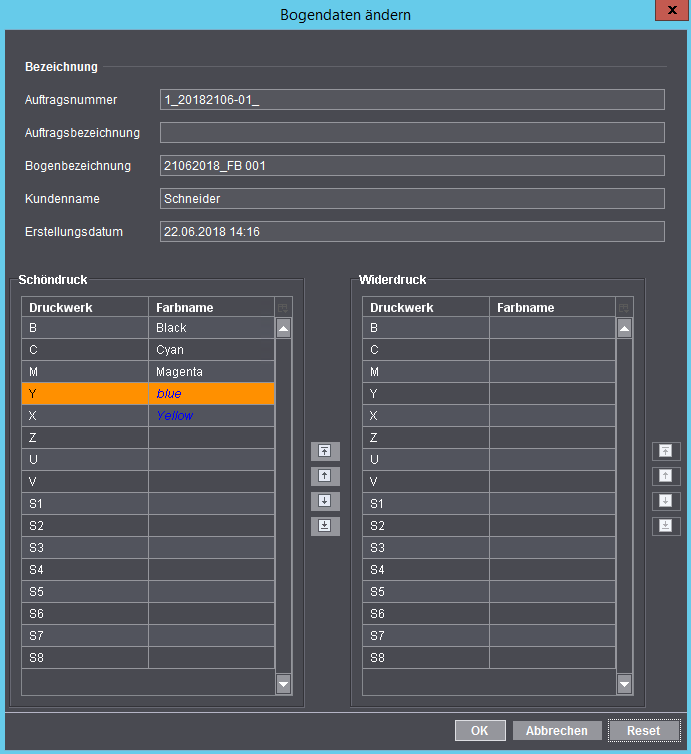Close the Bogendaten ändern dialog
This screenshot has height=754, width=691.
pyautogui.click(x=672, y=10)
